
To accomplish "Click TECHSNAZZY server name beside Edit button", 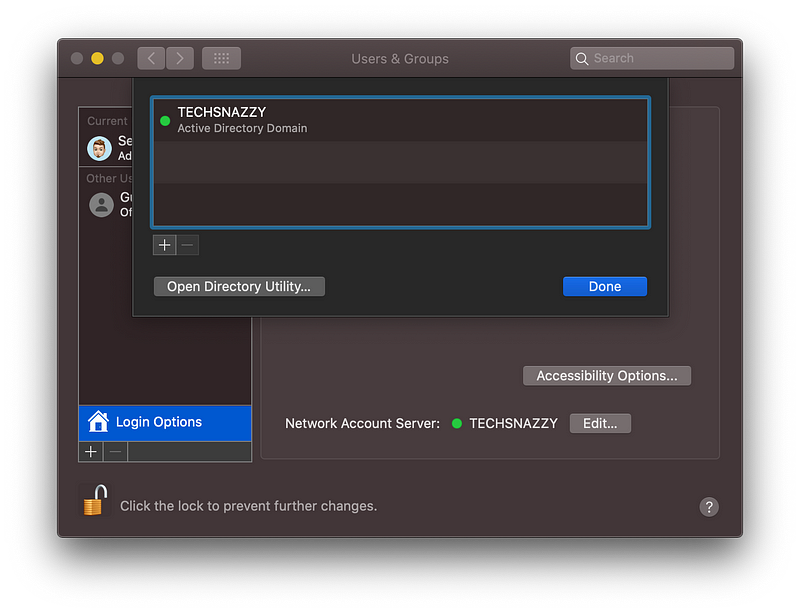I will pos(513,424).
